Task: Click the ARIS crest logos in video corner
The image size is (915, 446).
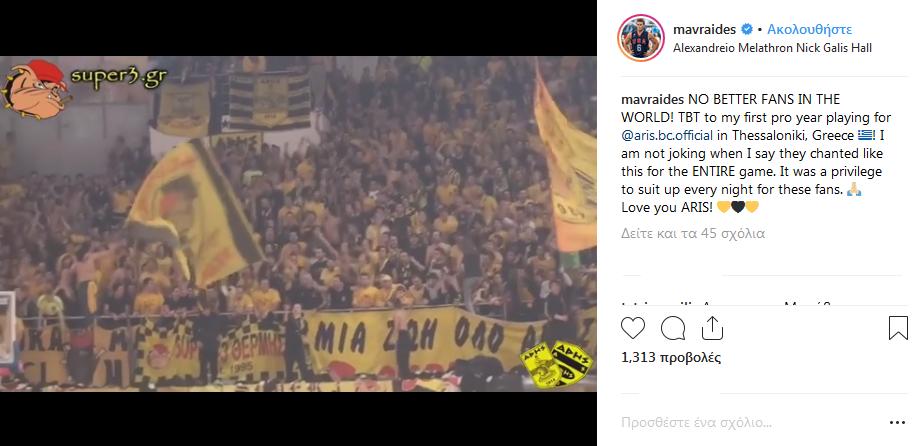Action: click(556, 365)
